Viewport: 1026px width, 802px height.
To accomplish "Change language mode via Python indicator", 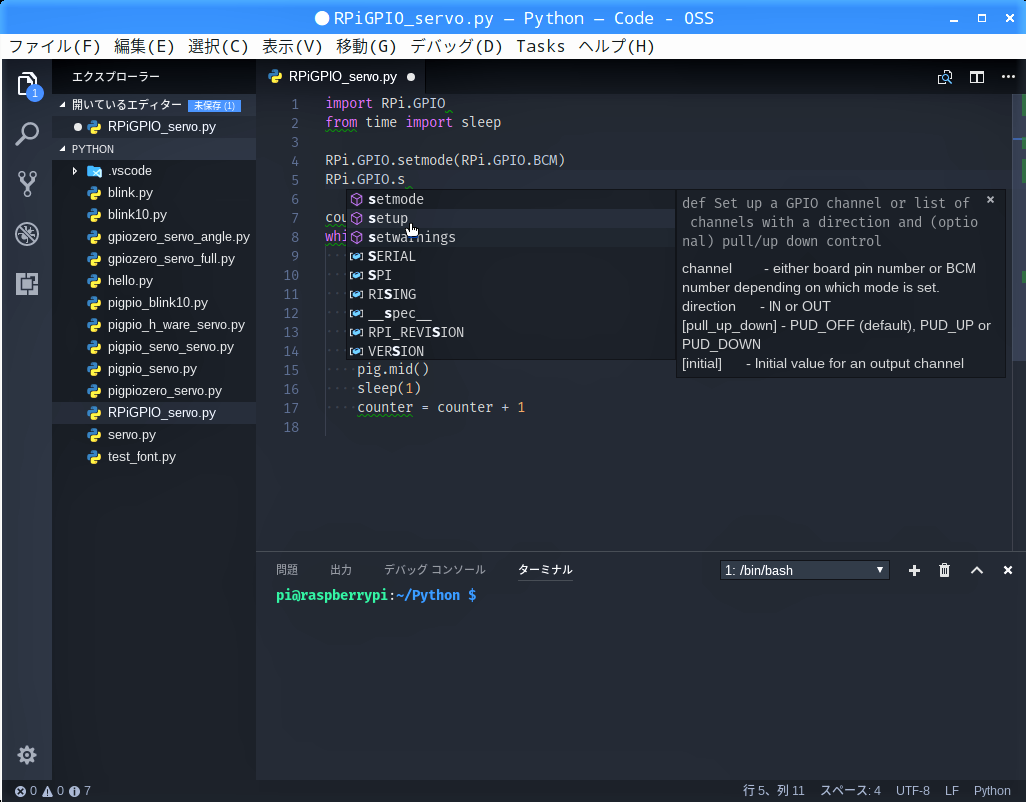I will (x=992, y=791).
